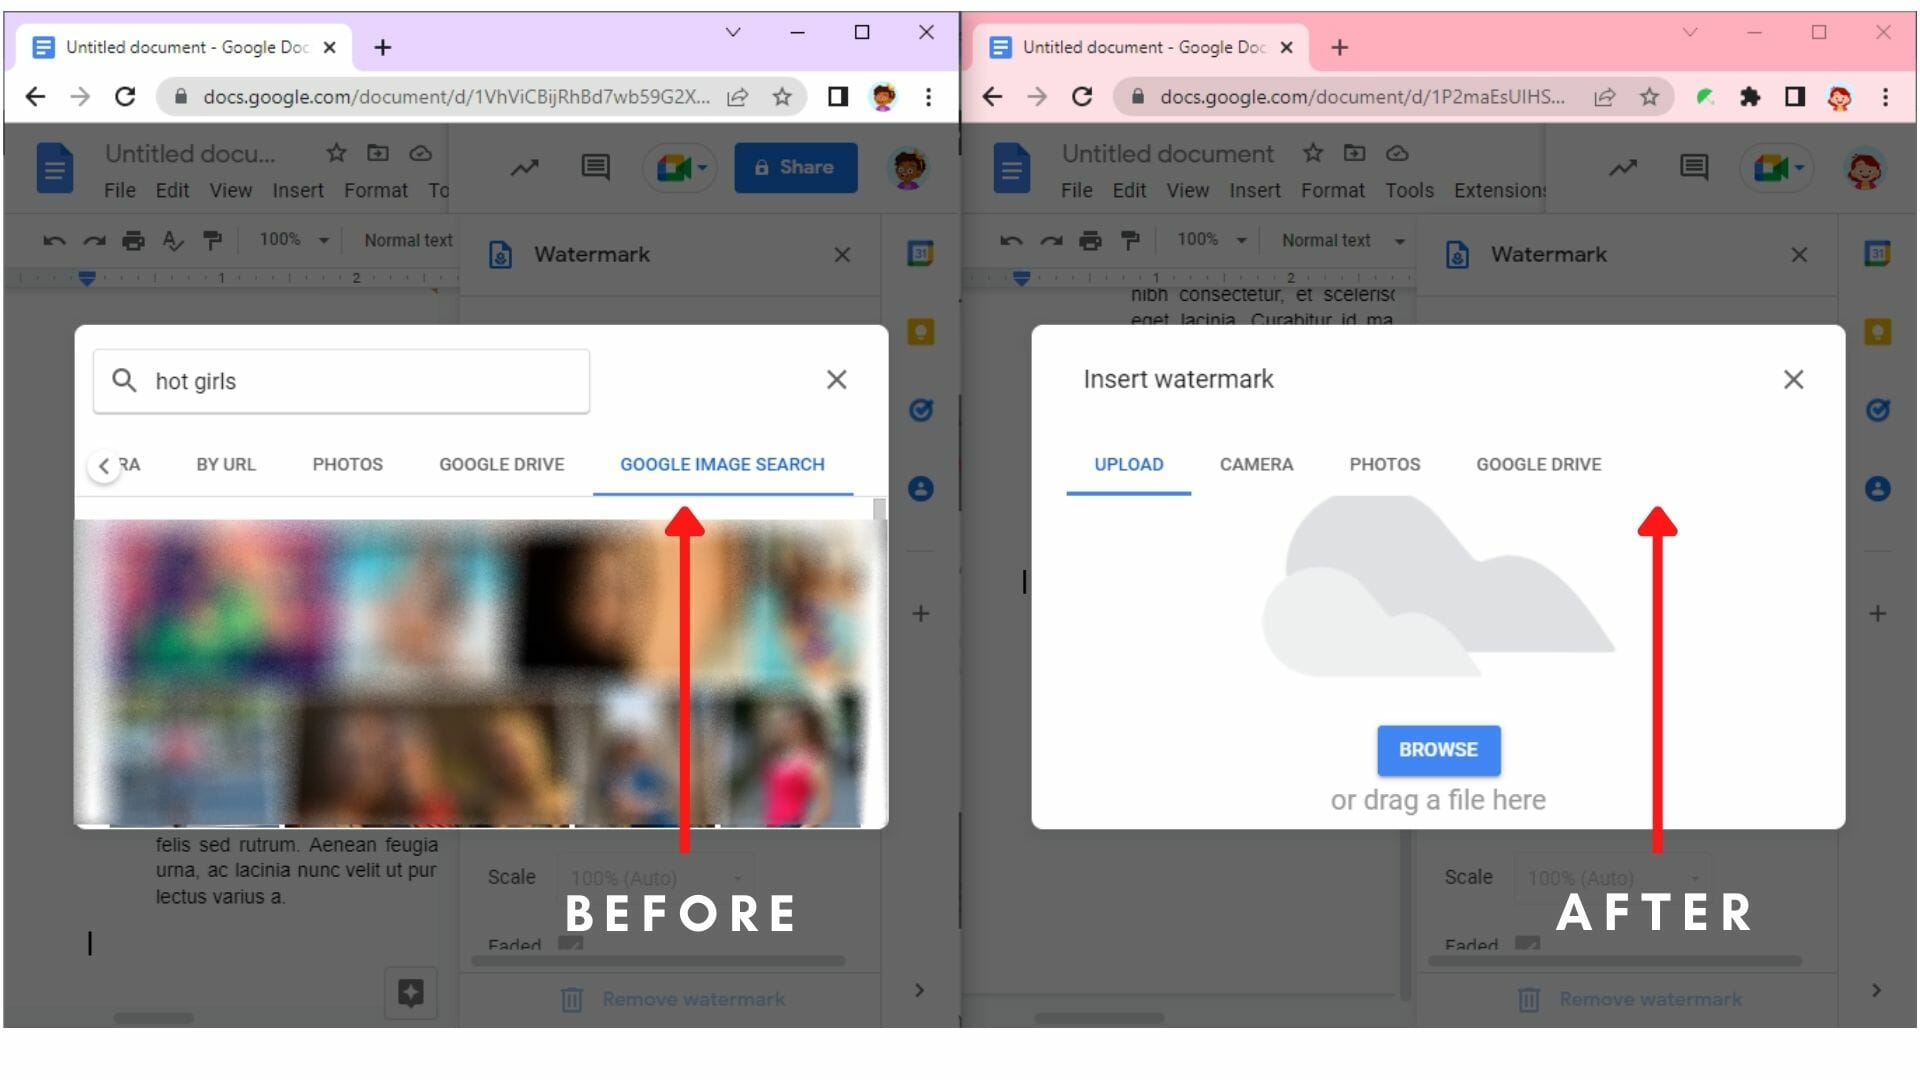Star the Untitled document
Image resolution: width=1920 pixels, height=1080 pixels.
pos(1313,153)
